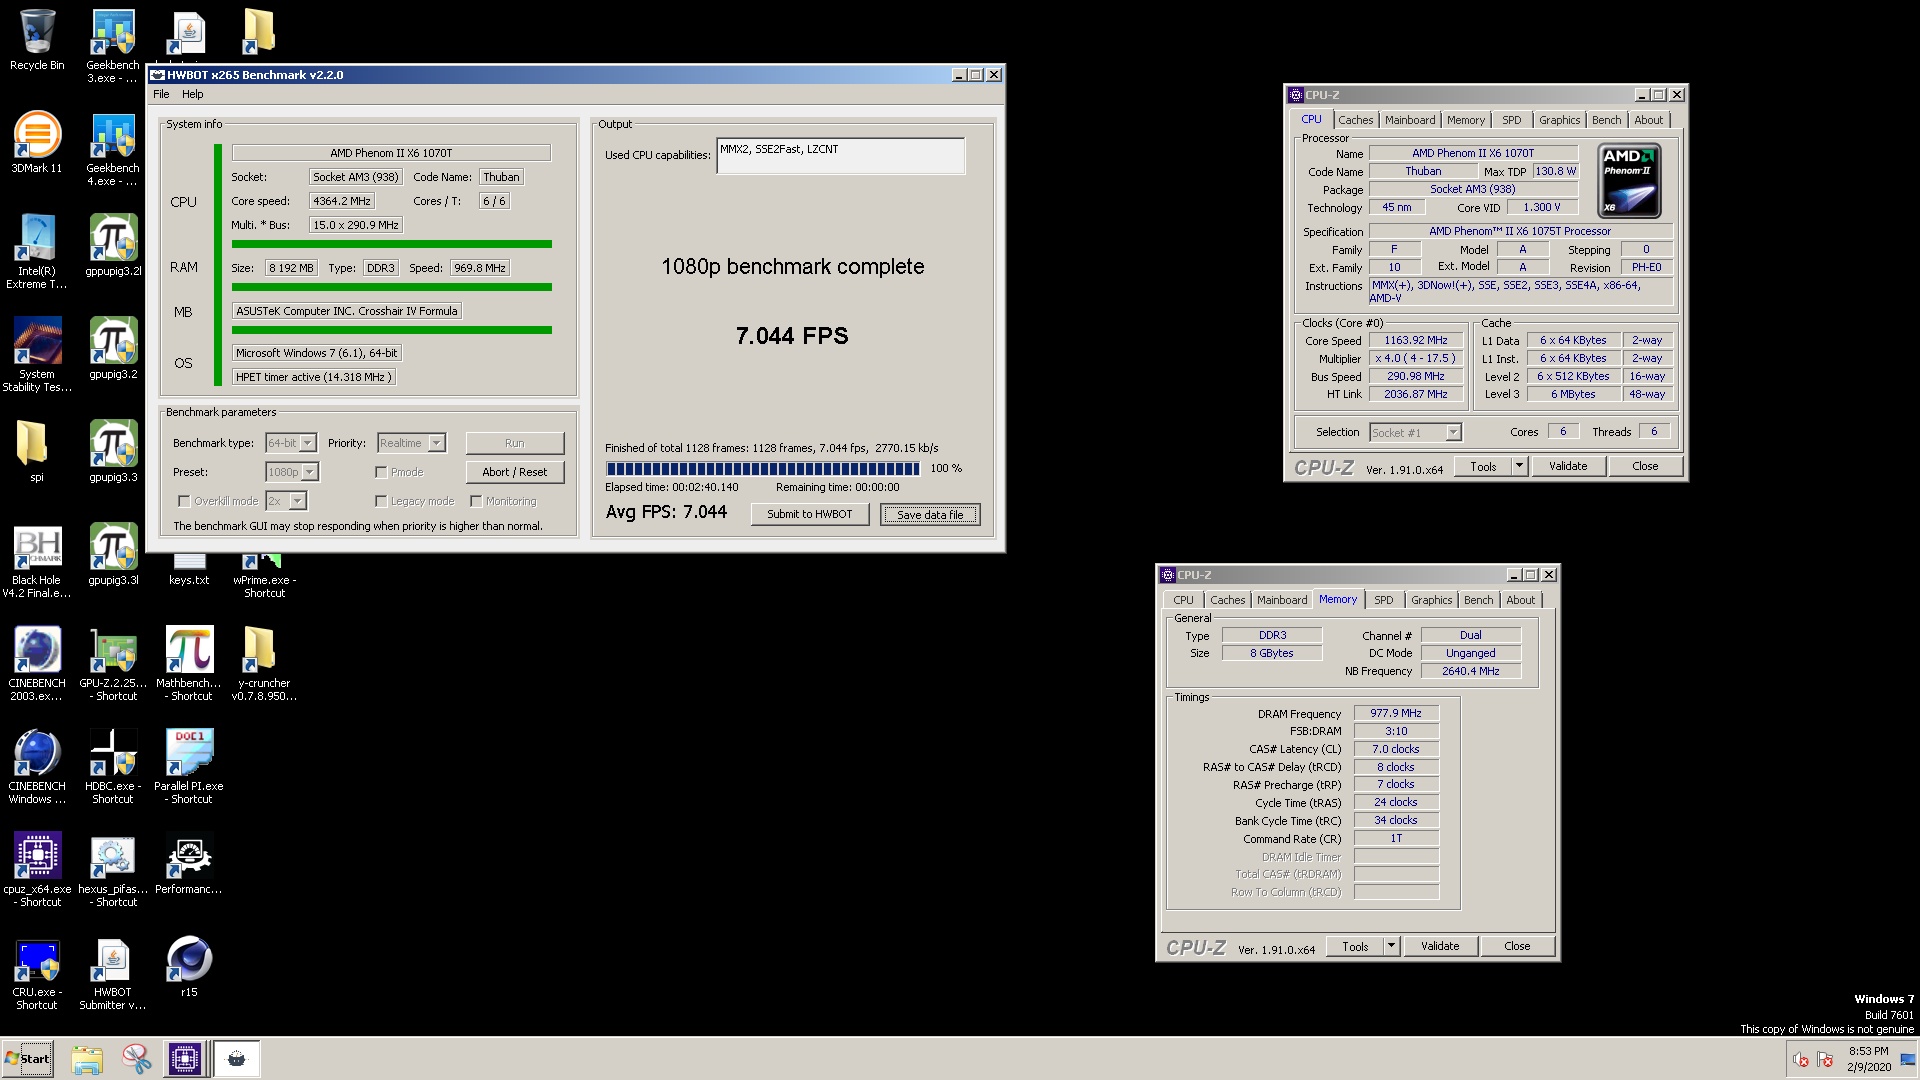Click the Used CPU capabilities text box
Image resolution: width=1920 pixels, height=1080 pixels.
click(840, 155)
